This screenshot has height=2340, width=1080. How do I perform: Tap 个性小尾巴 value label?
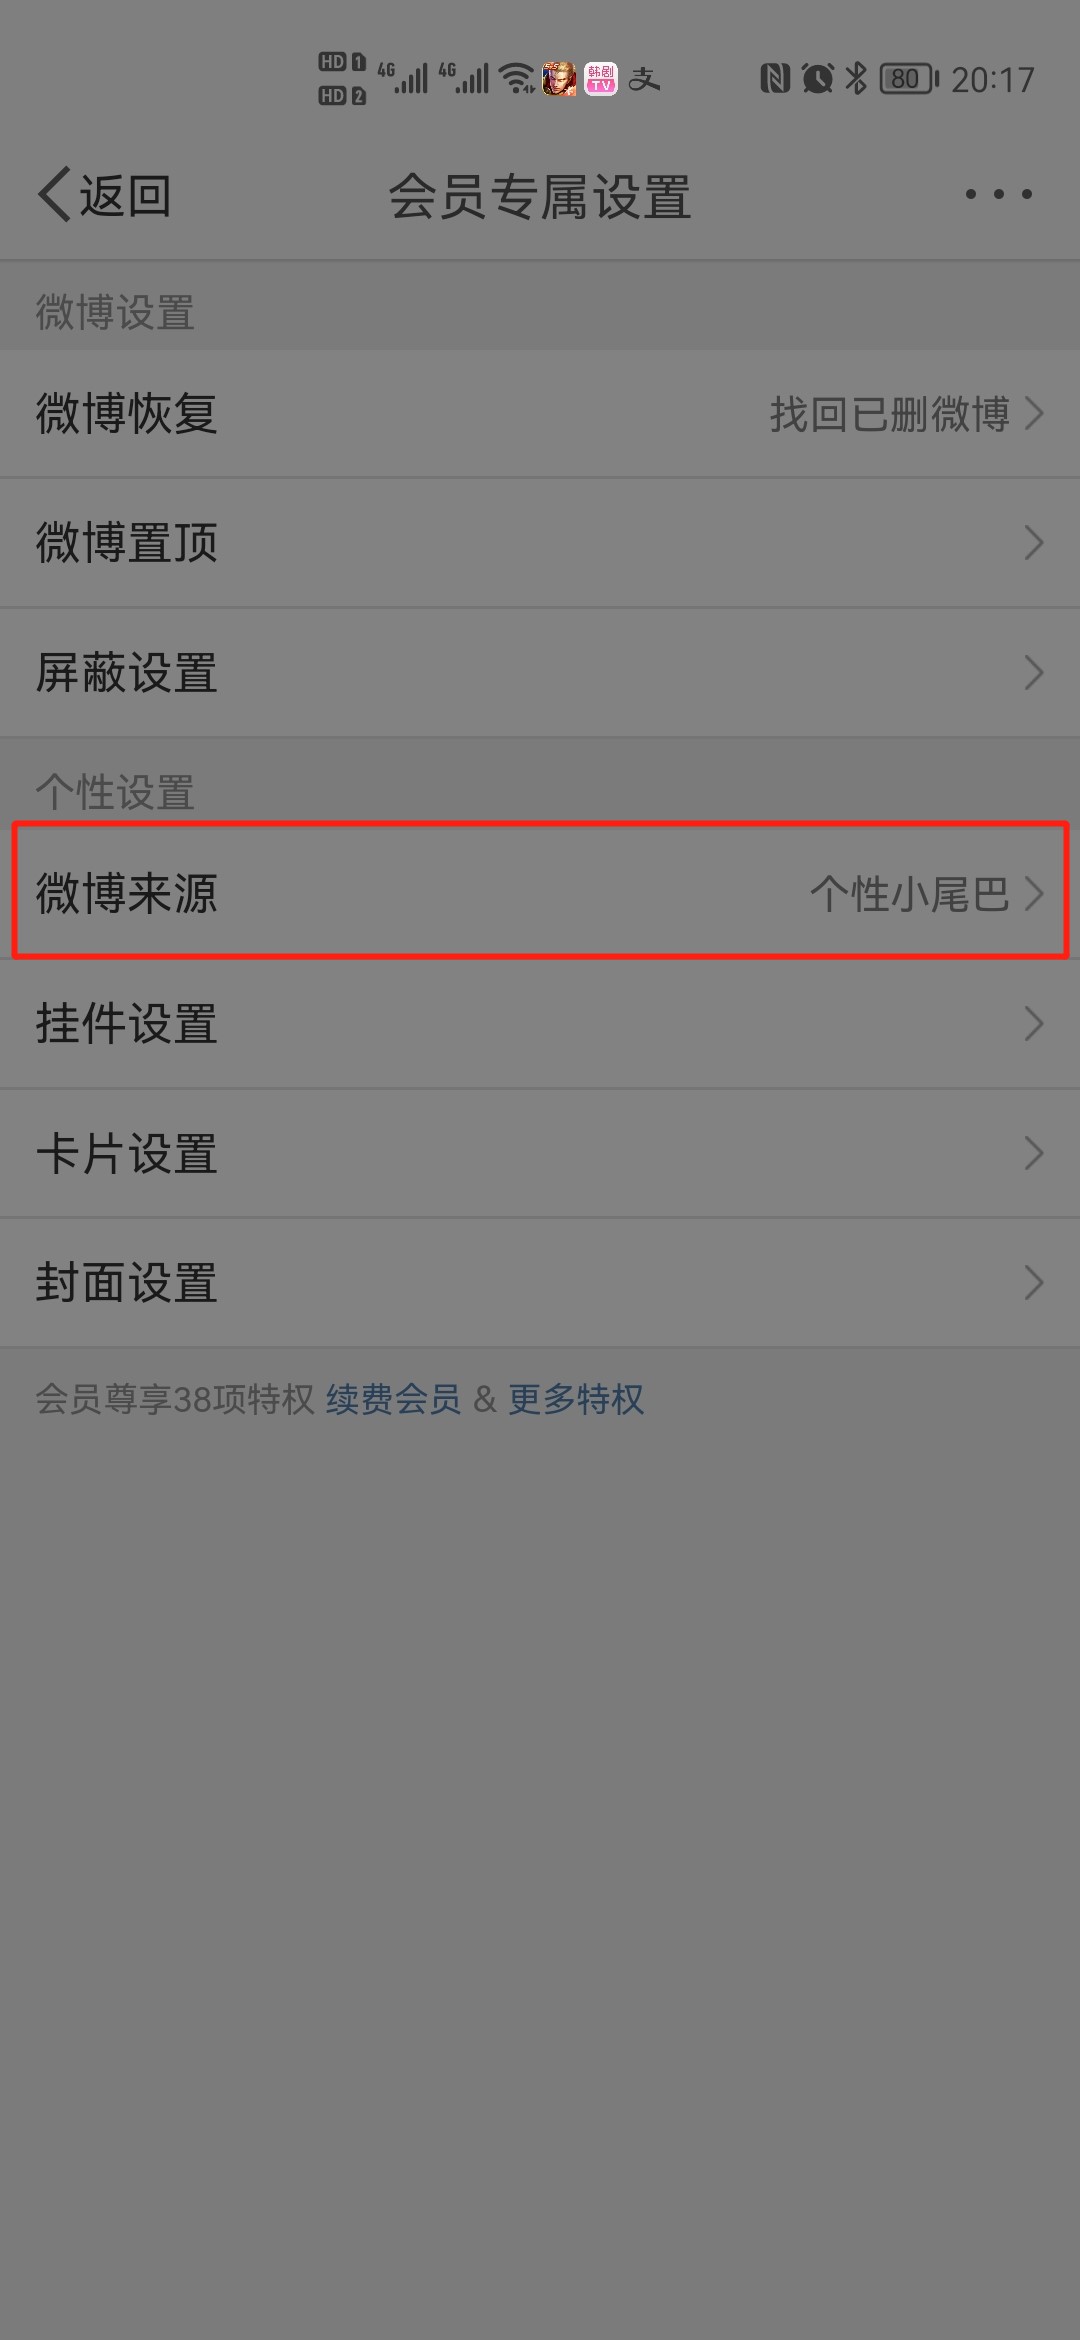910,894
